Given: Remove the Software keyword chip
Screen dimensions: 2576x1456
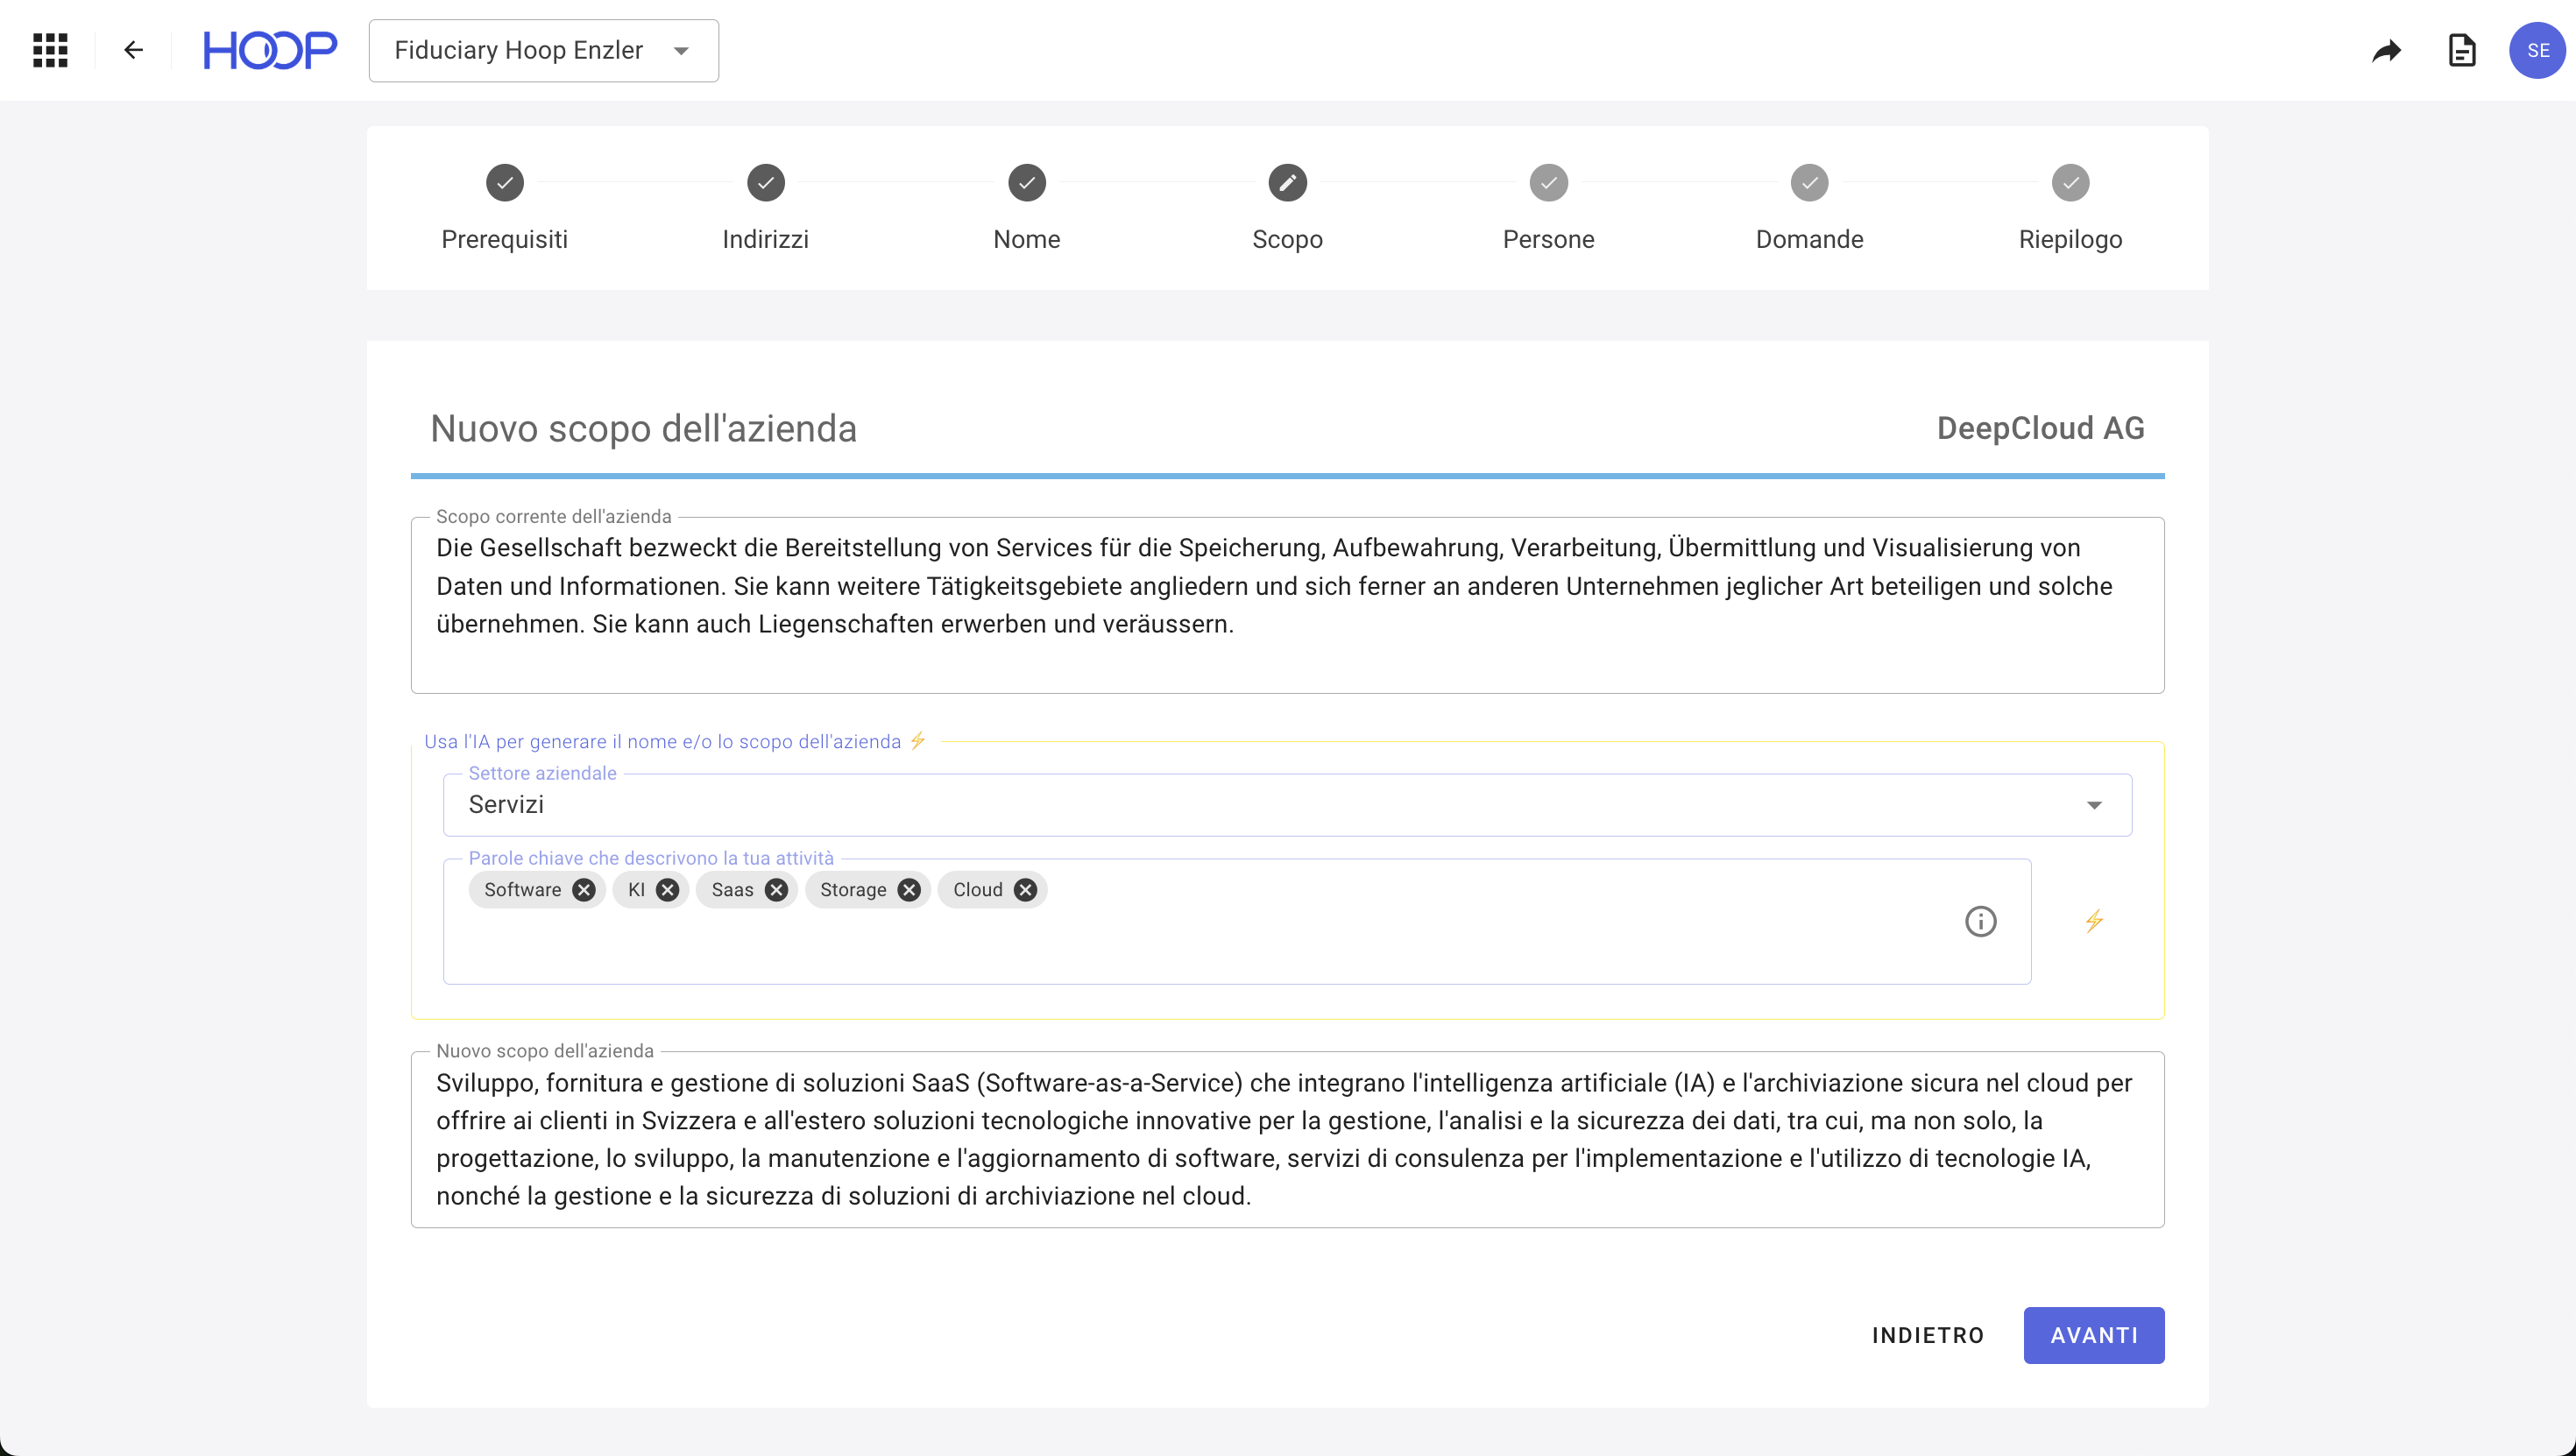Looking at the screenshot, I should [584, 890].
